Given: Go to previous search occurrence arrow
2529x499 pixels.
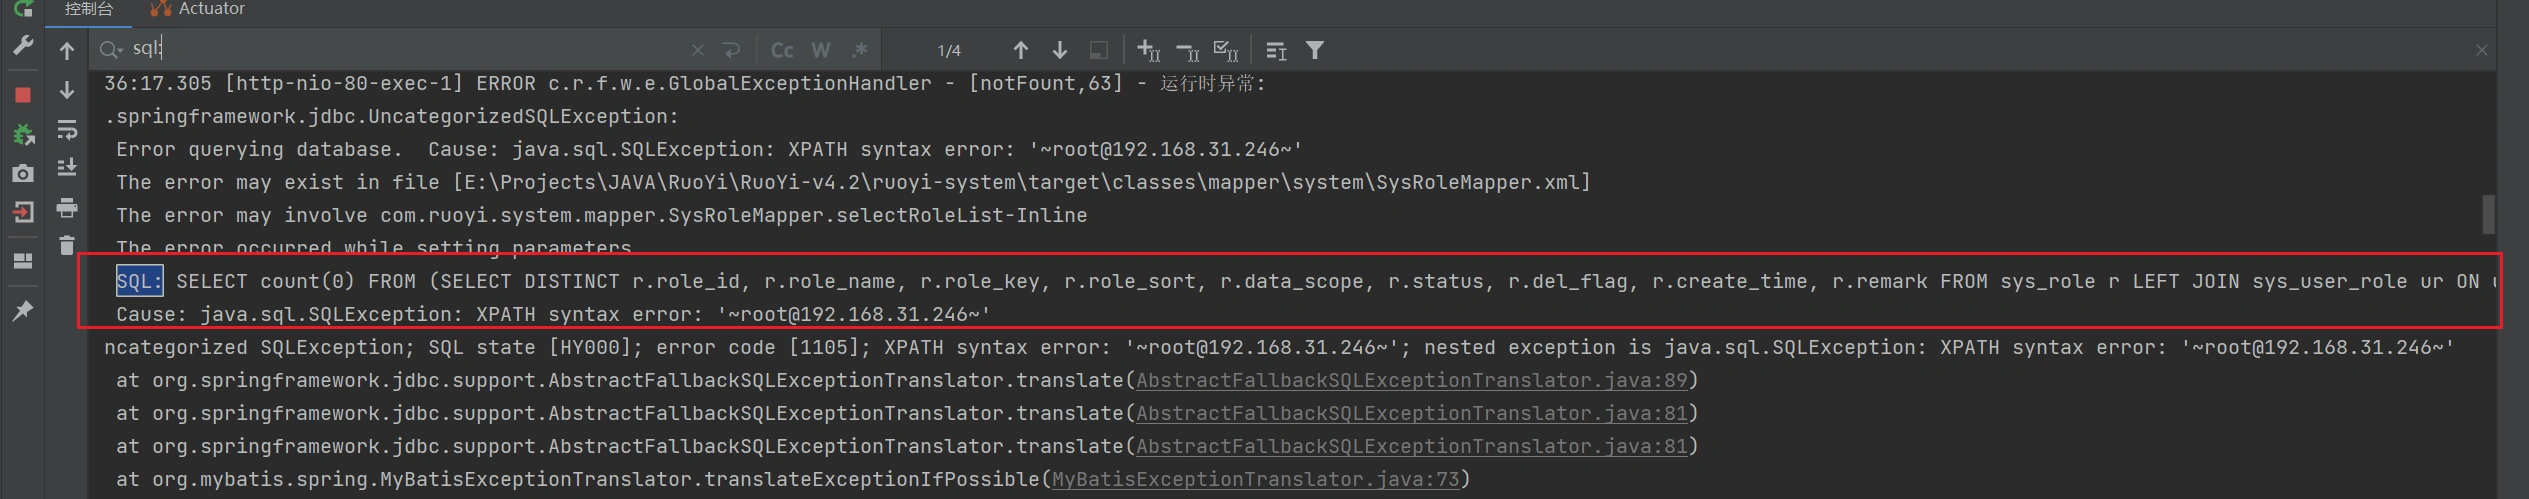Looking at the screenshot, I should pos(1020,50).
